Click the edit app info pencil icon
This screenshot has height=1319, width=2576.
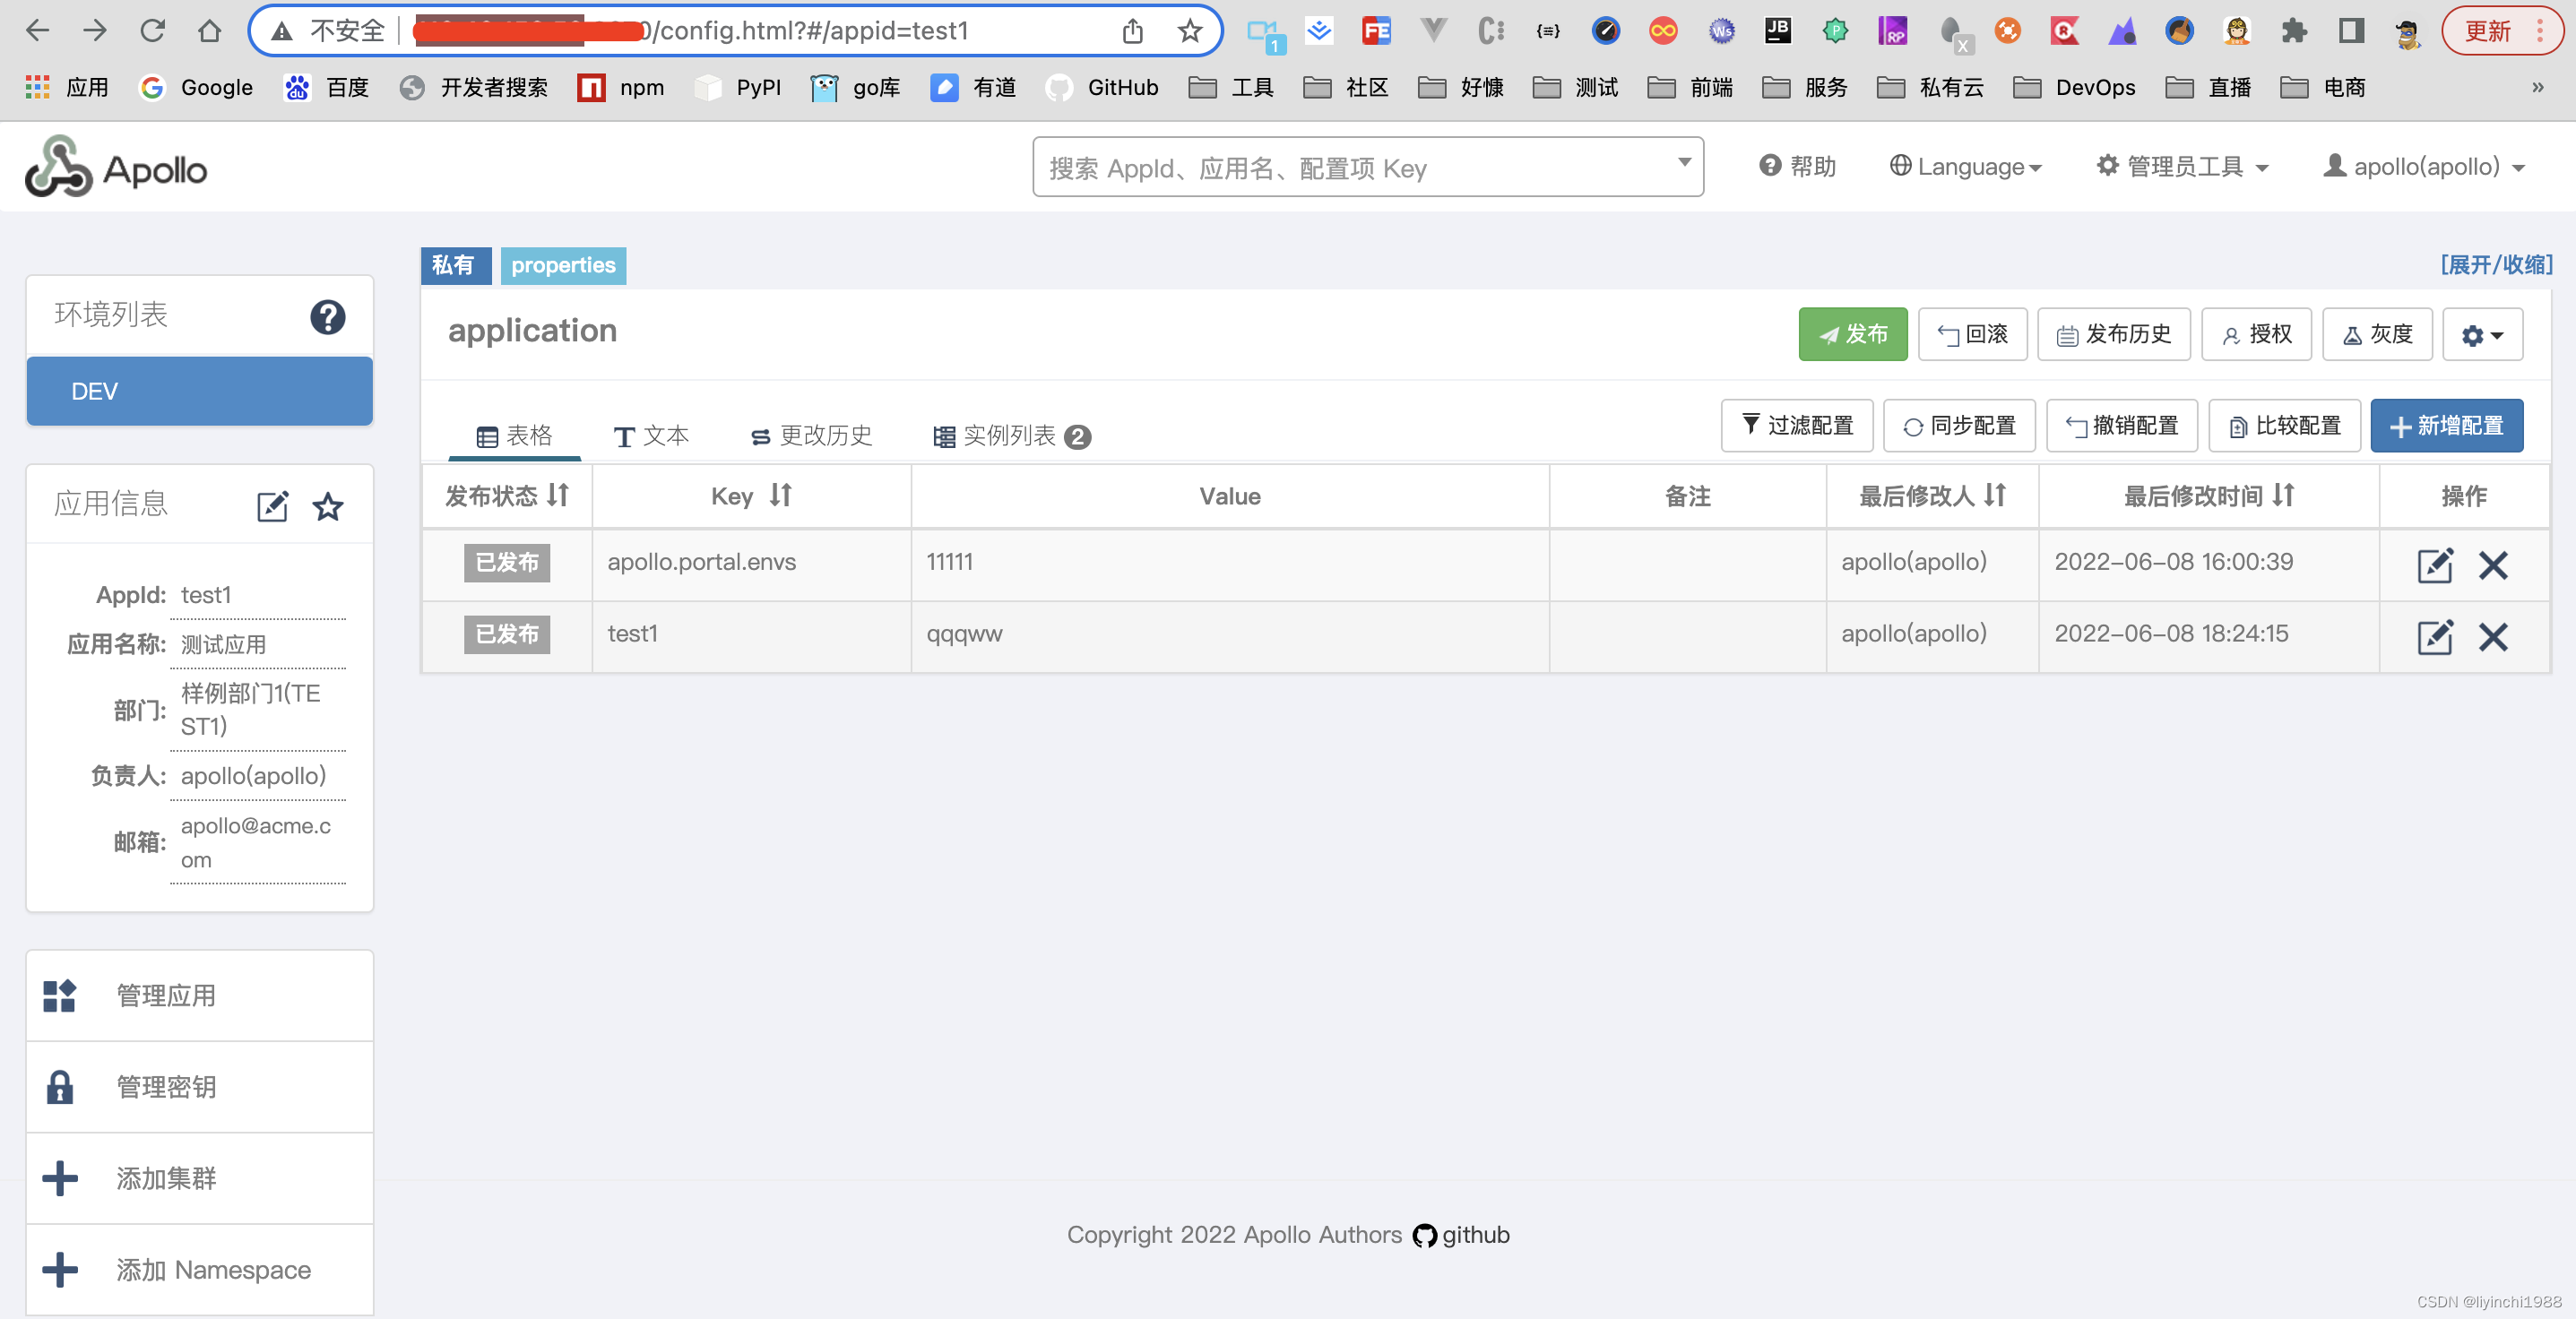(272, 506)
